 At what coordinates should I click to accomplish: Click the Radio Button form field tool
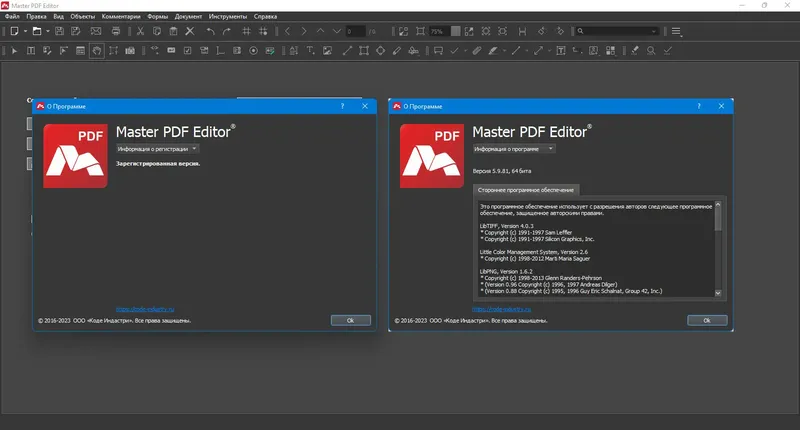(x=254, y=50)
